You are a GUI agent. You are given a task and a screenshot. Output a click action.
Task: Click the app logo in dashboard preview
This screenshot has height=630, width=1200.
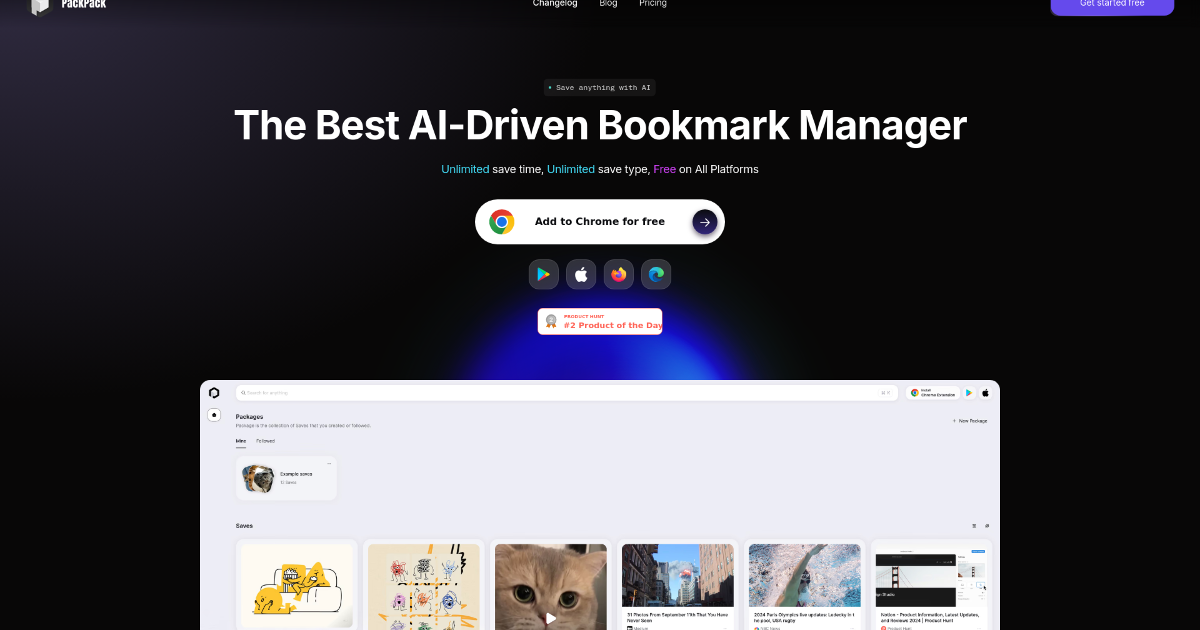click(x=214, y=393)
